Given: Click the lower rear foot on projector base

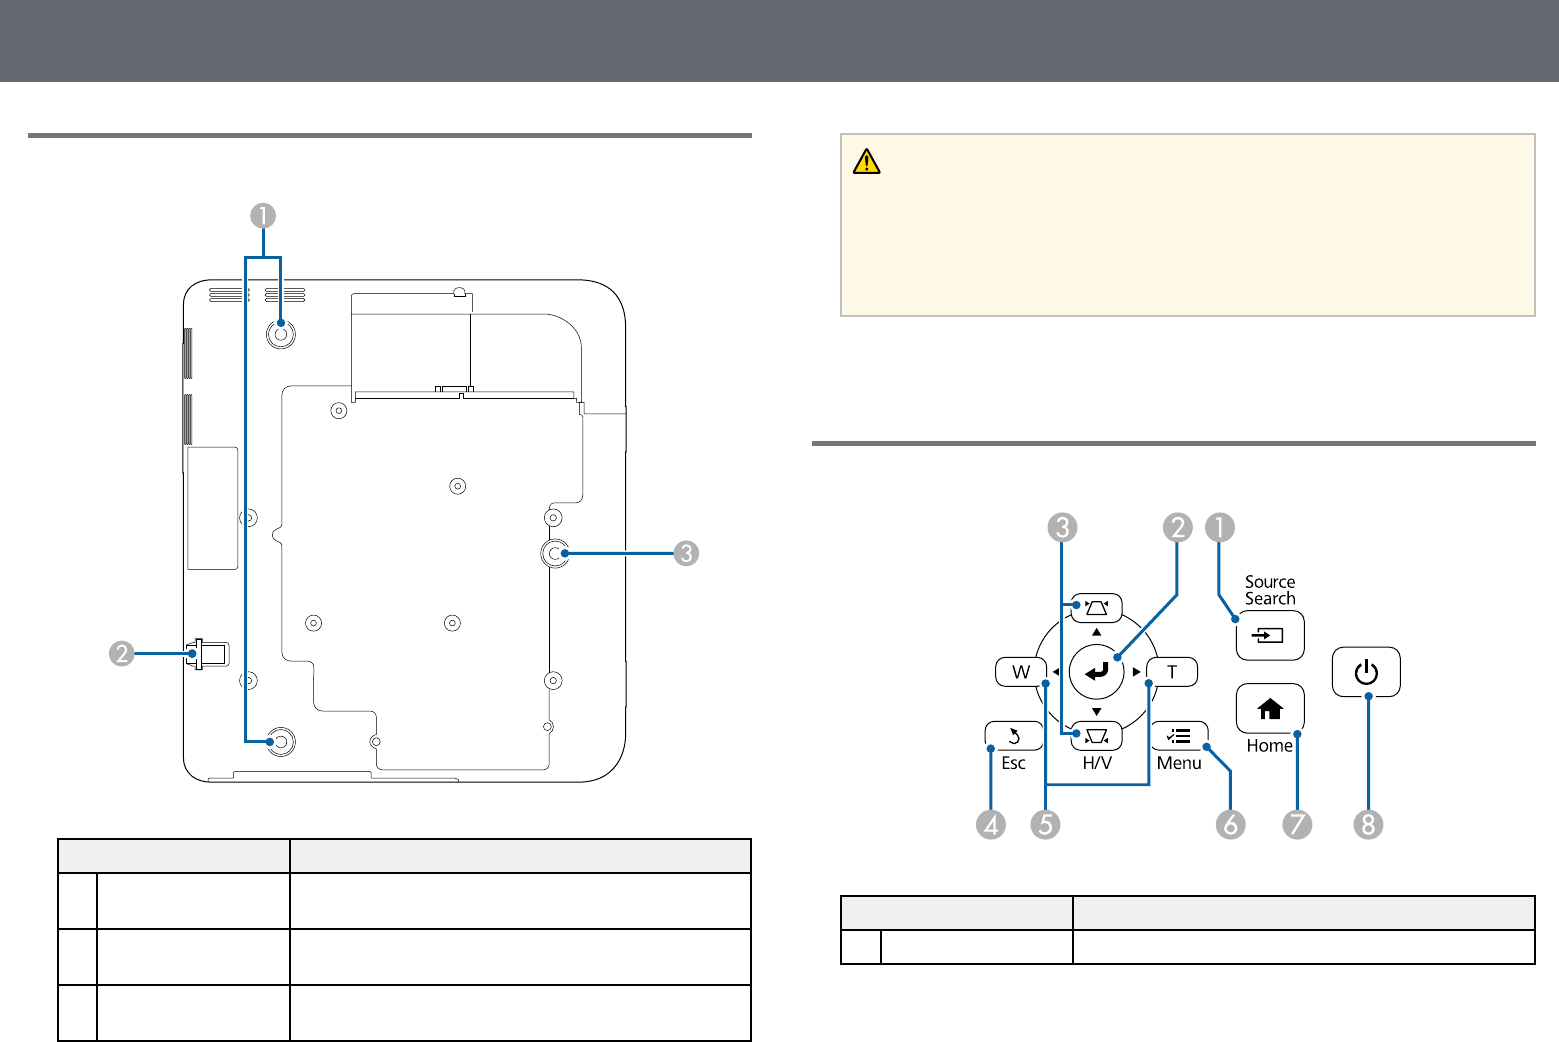Looking at the screenshot, I should click(x=280, y=741).
